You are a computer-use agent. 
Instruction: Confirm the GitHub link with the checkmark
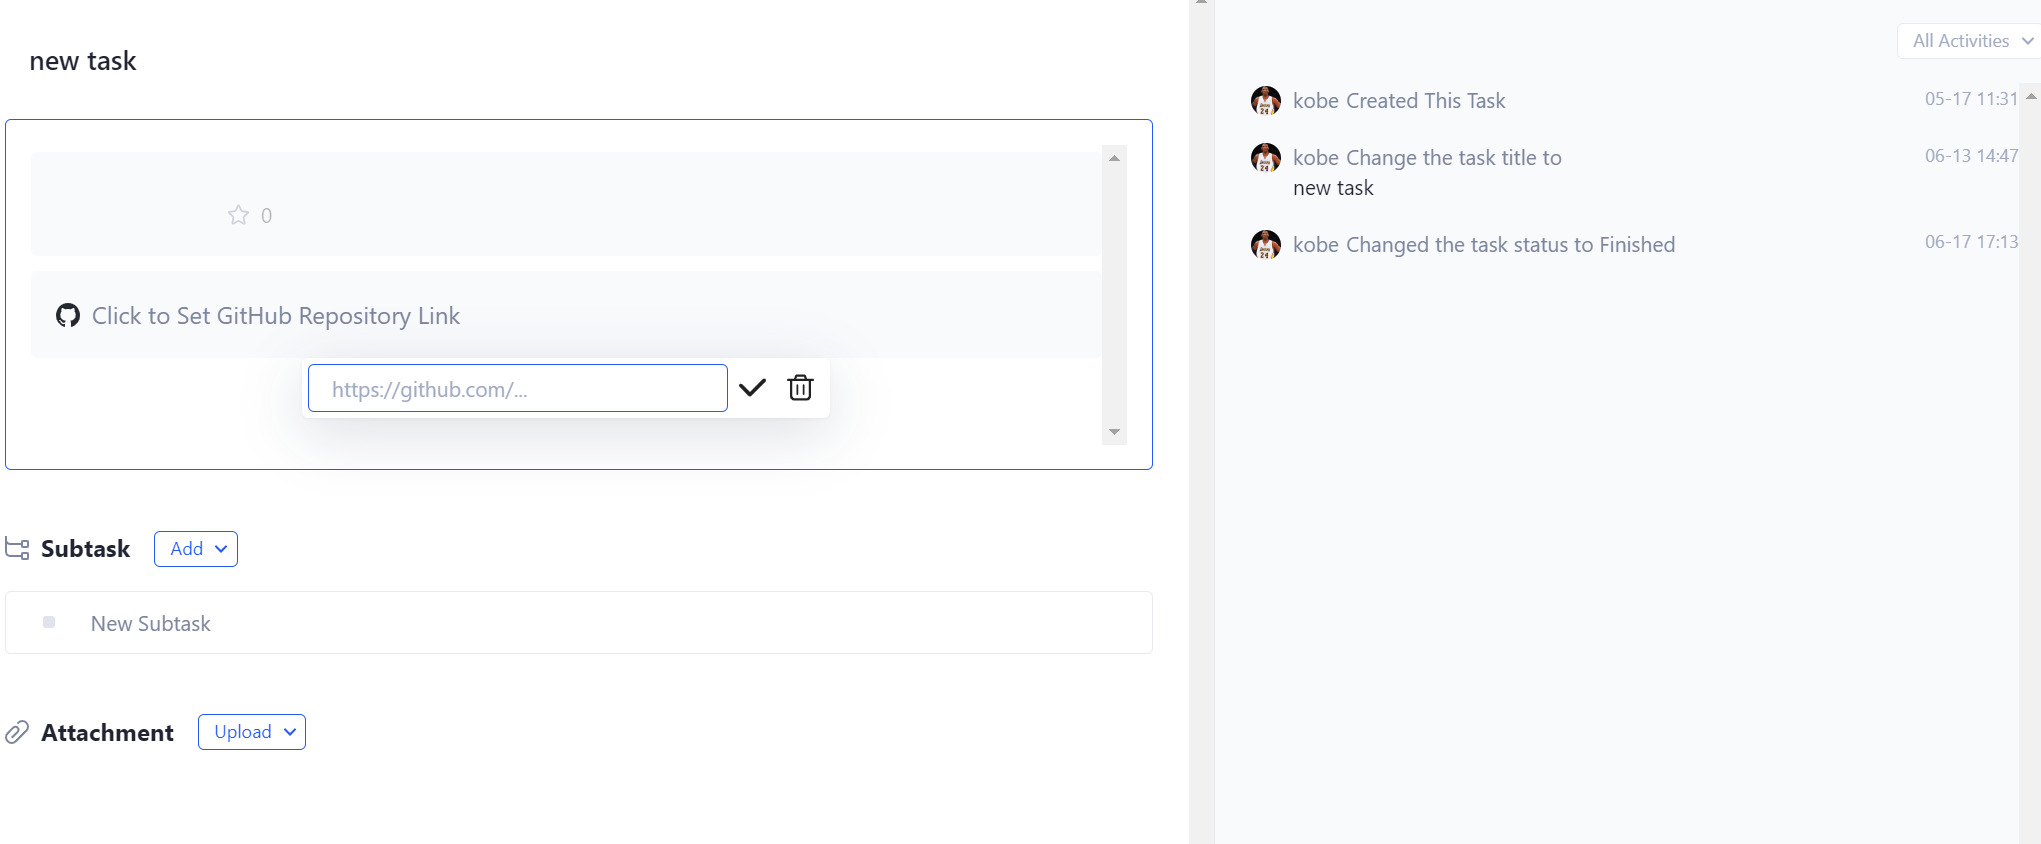point(752,388)
